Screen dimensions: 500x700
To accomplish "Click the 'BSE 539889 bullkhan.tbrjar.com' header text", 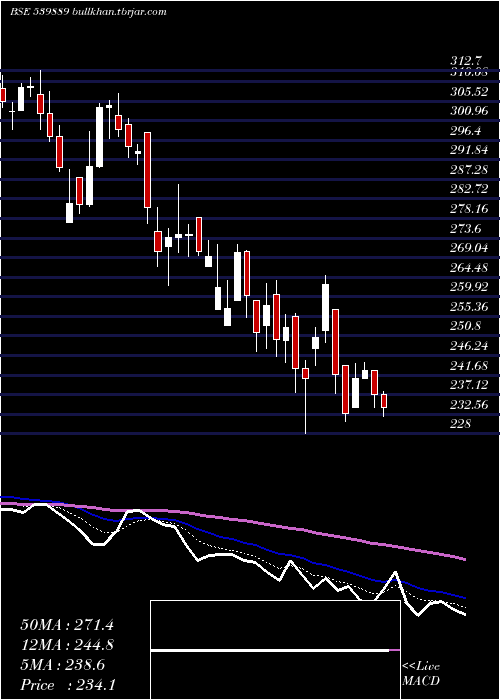I will click(88, 12).
